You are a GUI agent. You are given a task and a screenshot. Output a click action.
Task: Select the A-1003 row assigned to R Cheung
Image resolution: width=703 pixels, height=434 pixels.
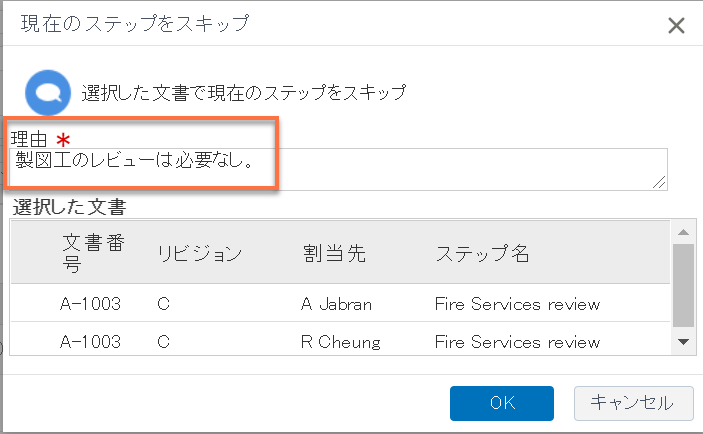coord(340,340)
